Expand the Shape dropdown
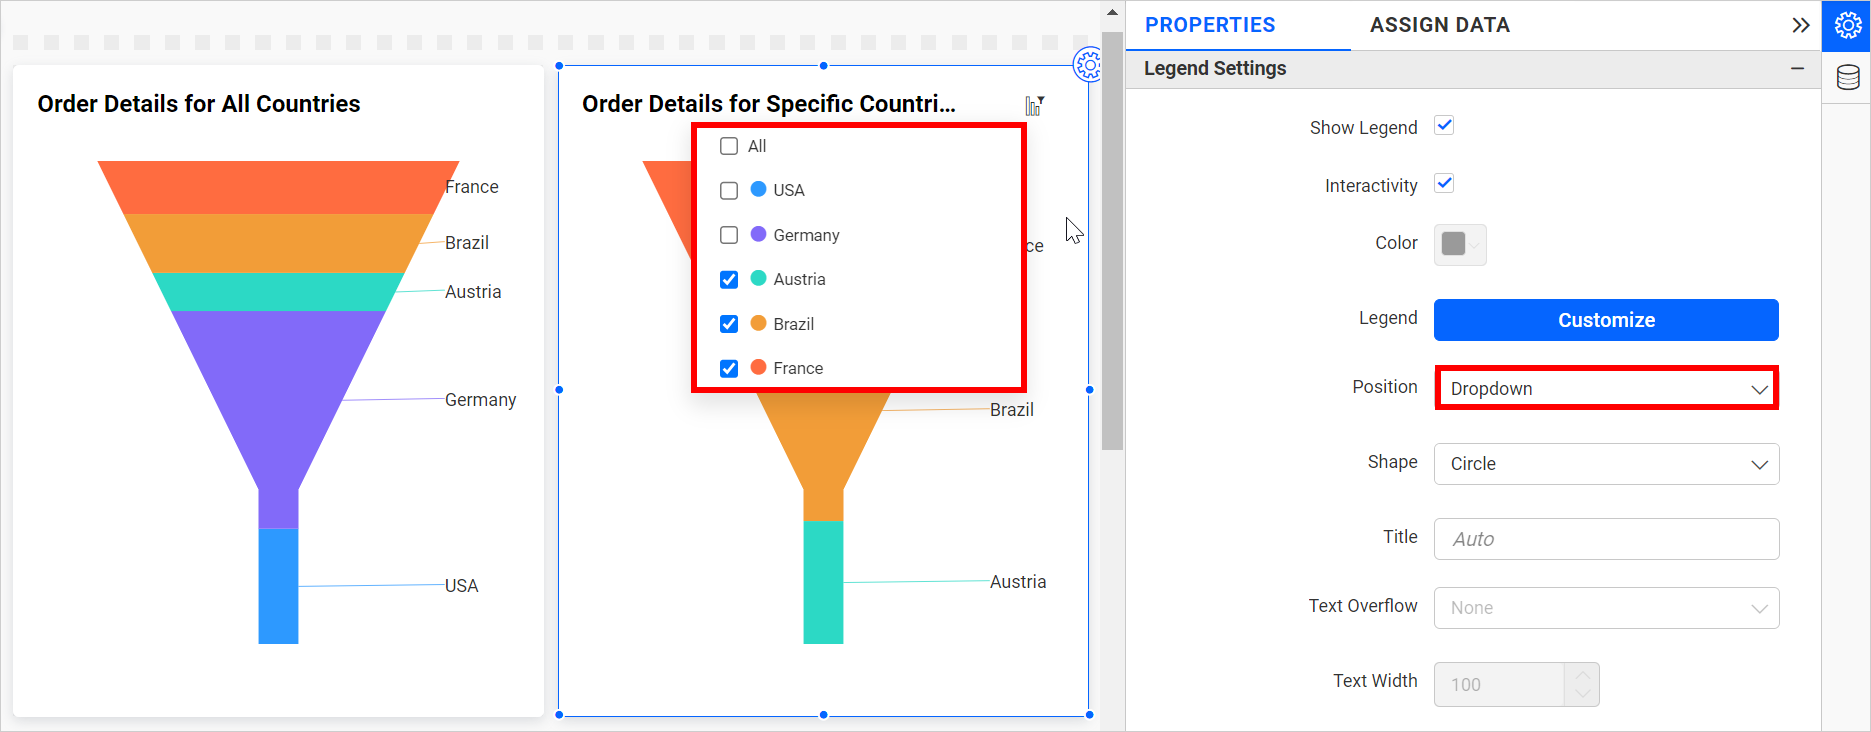 [1606, 464]
